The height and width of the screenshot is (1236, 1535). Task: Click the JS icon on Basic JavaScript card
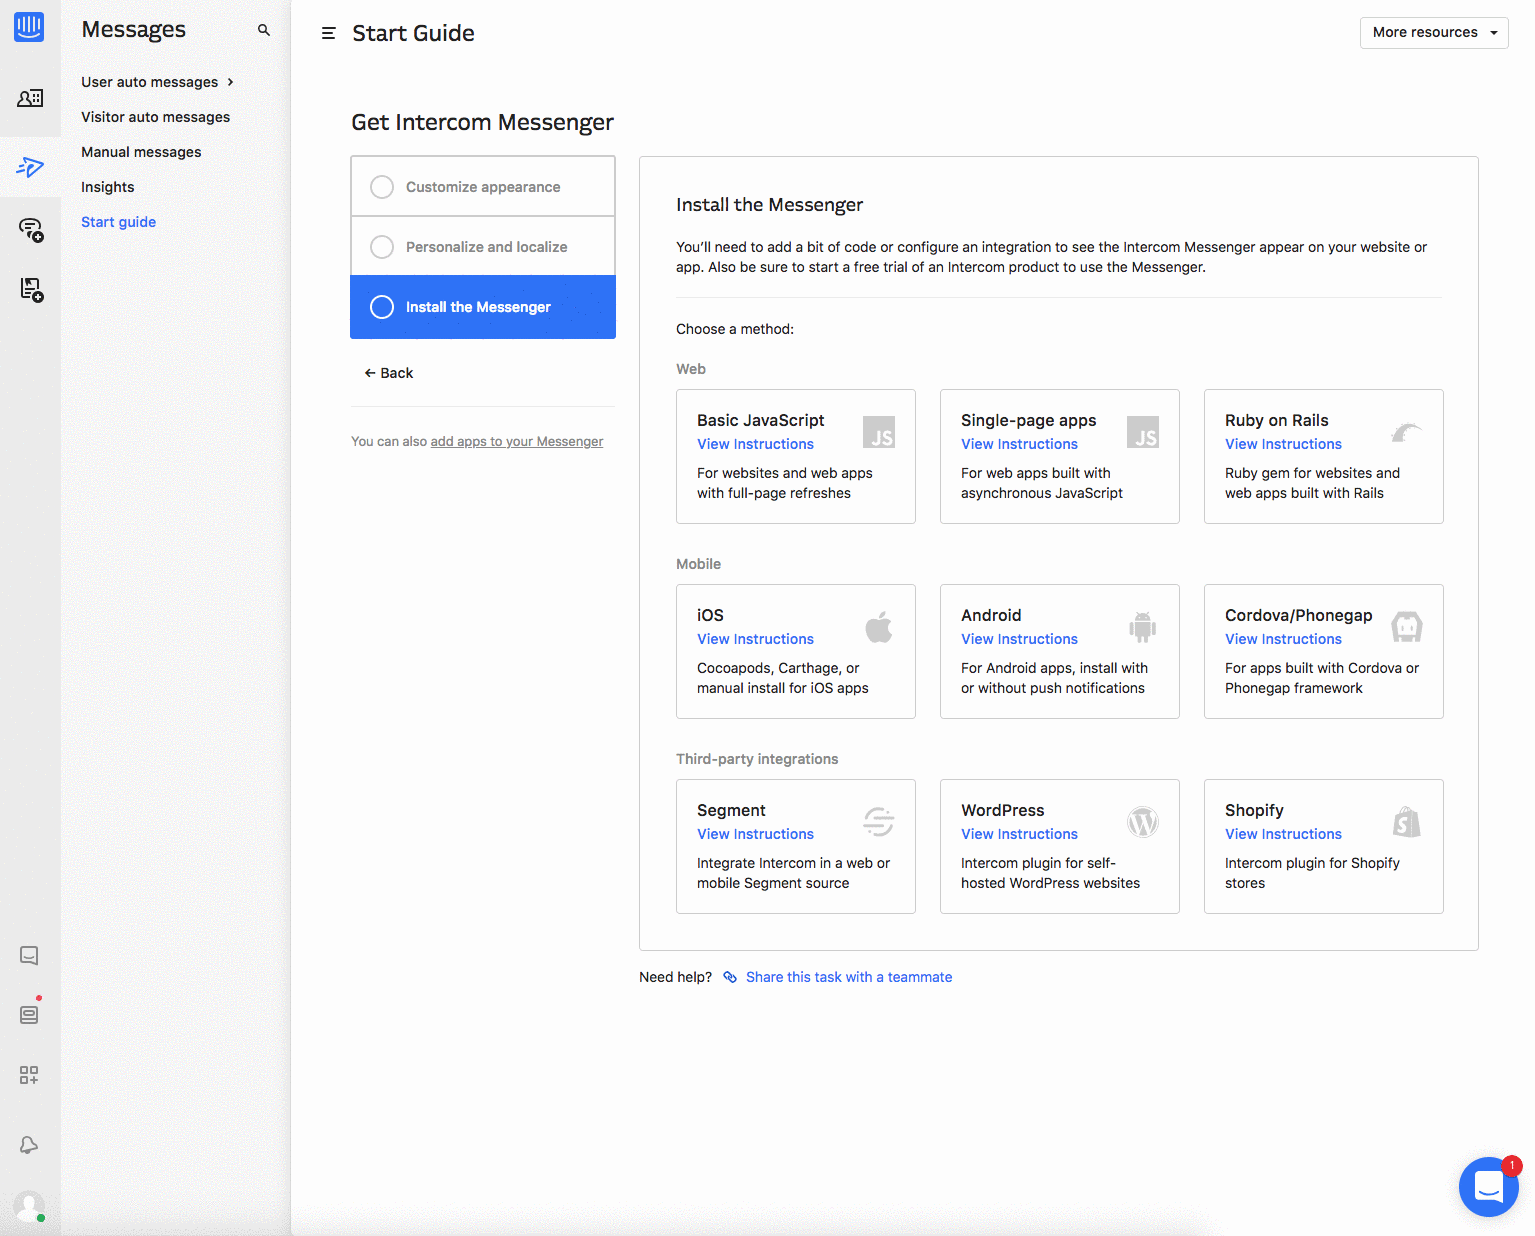[x=879, y=432]
